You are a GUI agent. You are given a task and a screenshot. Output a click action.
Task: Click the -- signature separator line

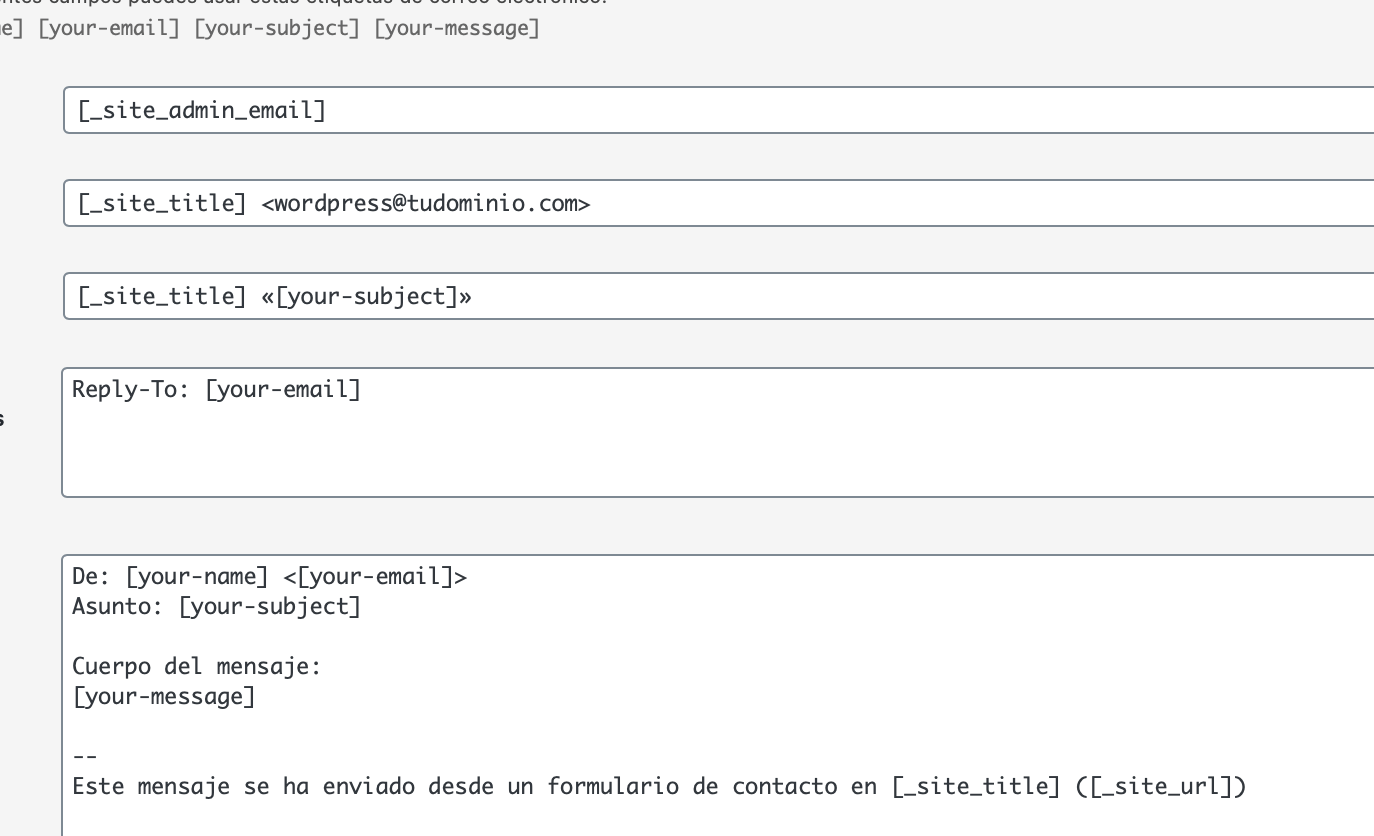[x=84, y=757]
